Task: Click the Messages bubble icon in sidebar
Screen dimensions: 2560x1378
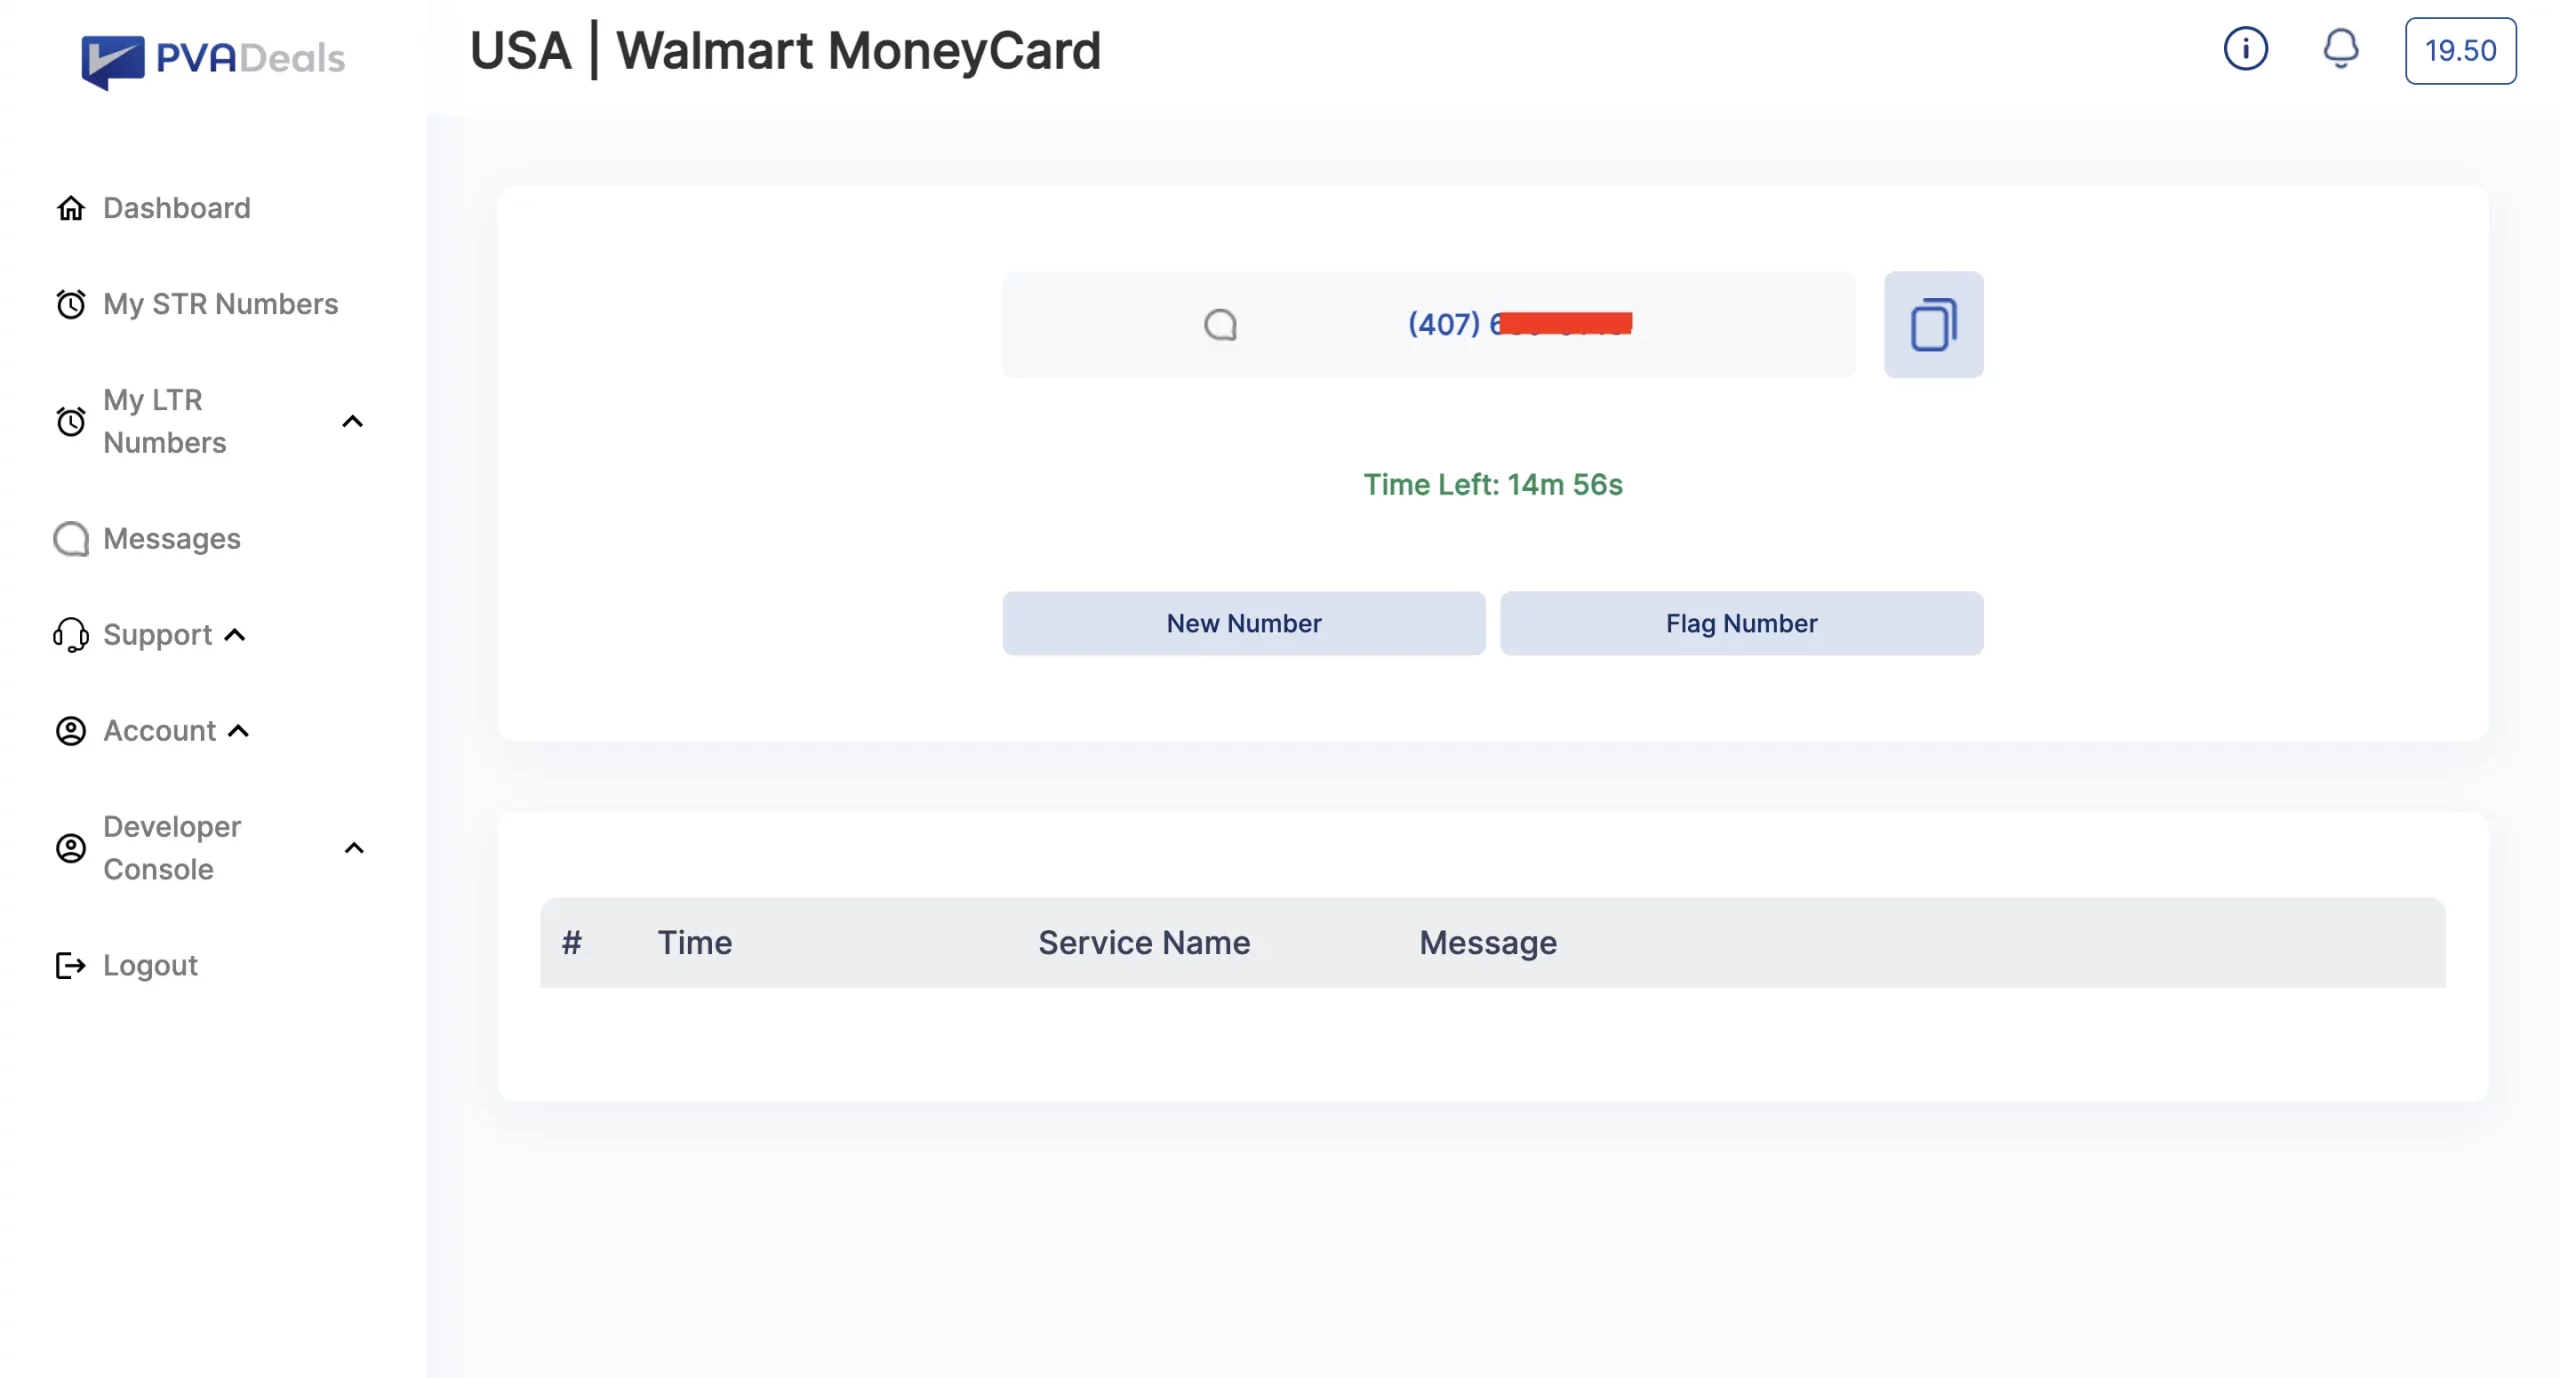Action: coord(70,539)
